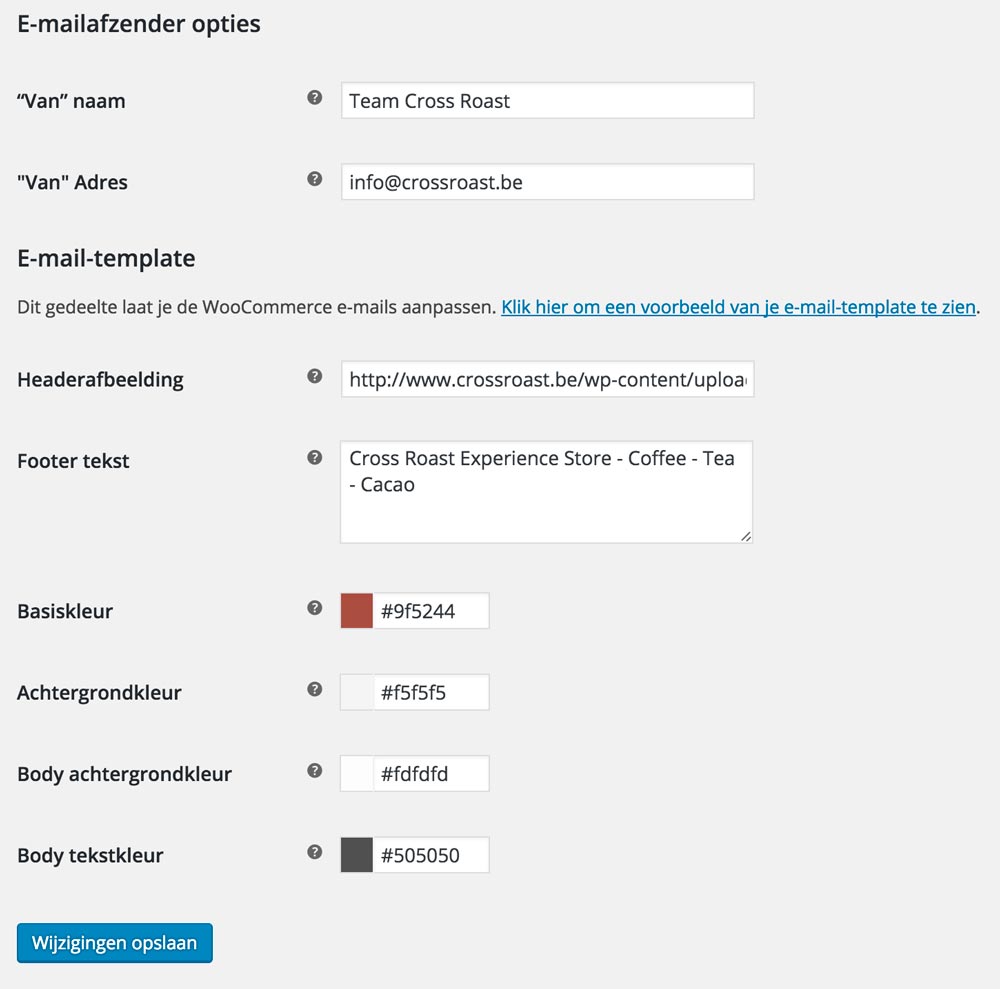Focus the info@crossroast.be address field
Viewport: 1000px width, 989px height.
547,183
